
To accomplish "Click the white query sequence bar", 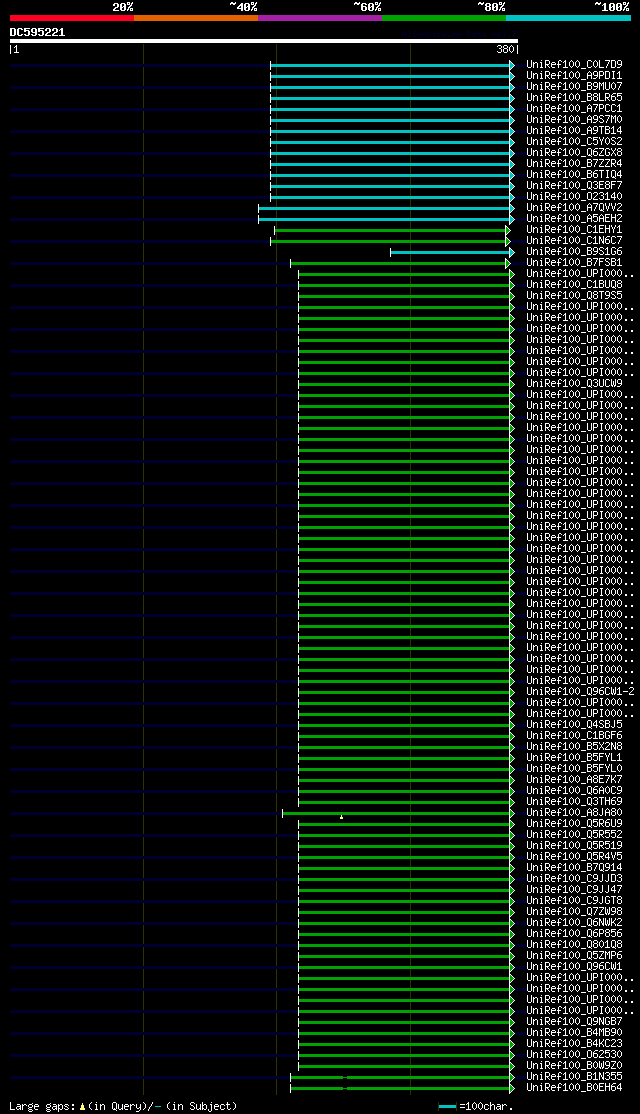I will 264,41.
